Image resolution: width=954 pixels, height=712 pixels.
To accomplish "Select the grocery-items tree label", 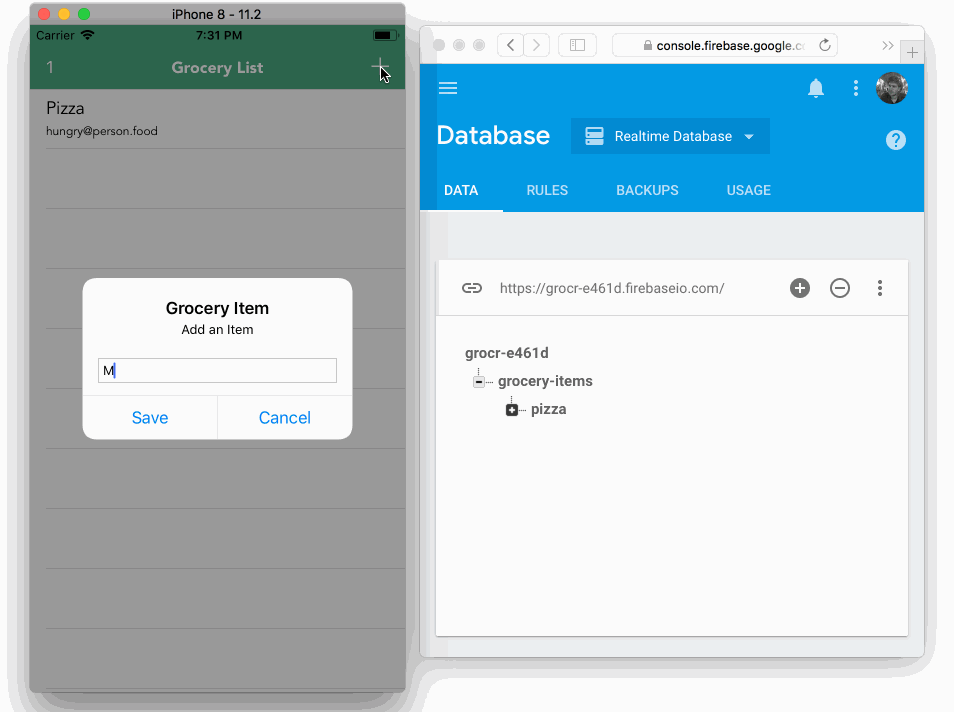I will click(x=545, y=381).
